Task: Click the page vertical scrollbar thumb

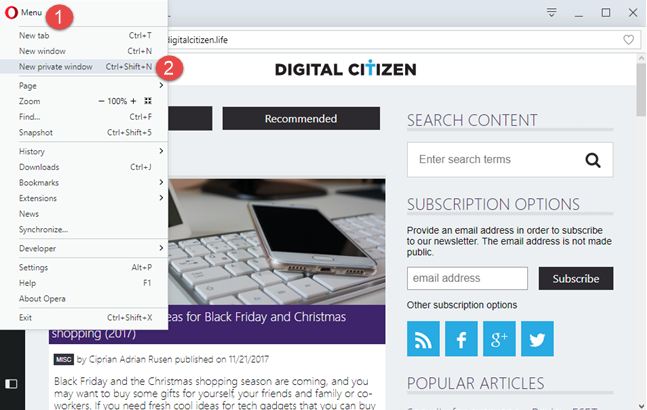Action: pos(641,90)
